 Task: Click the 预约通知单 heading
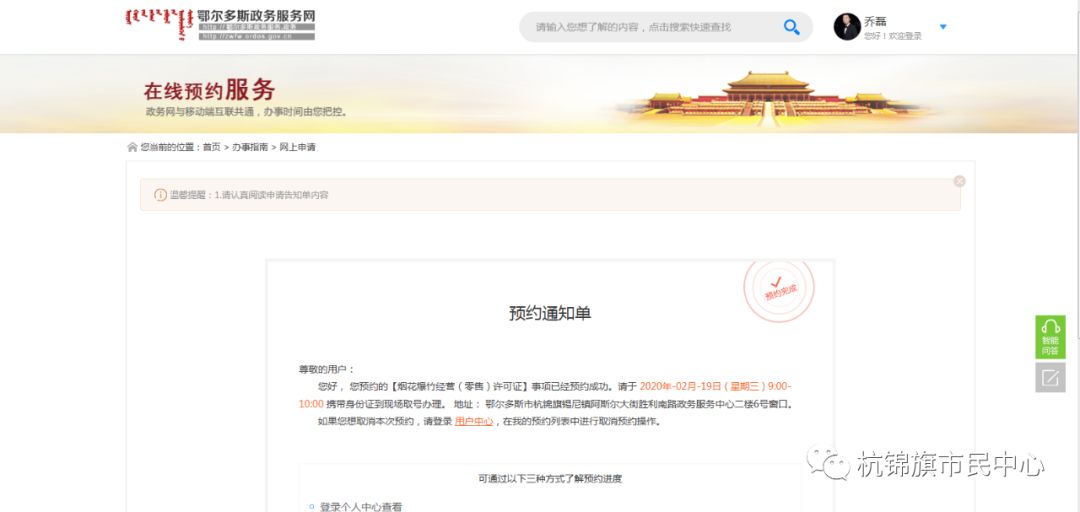coord(550,314)
